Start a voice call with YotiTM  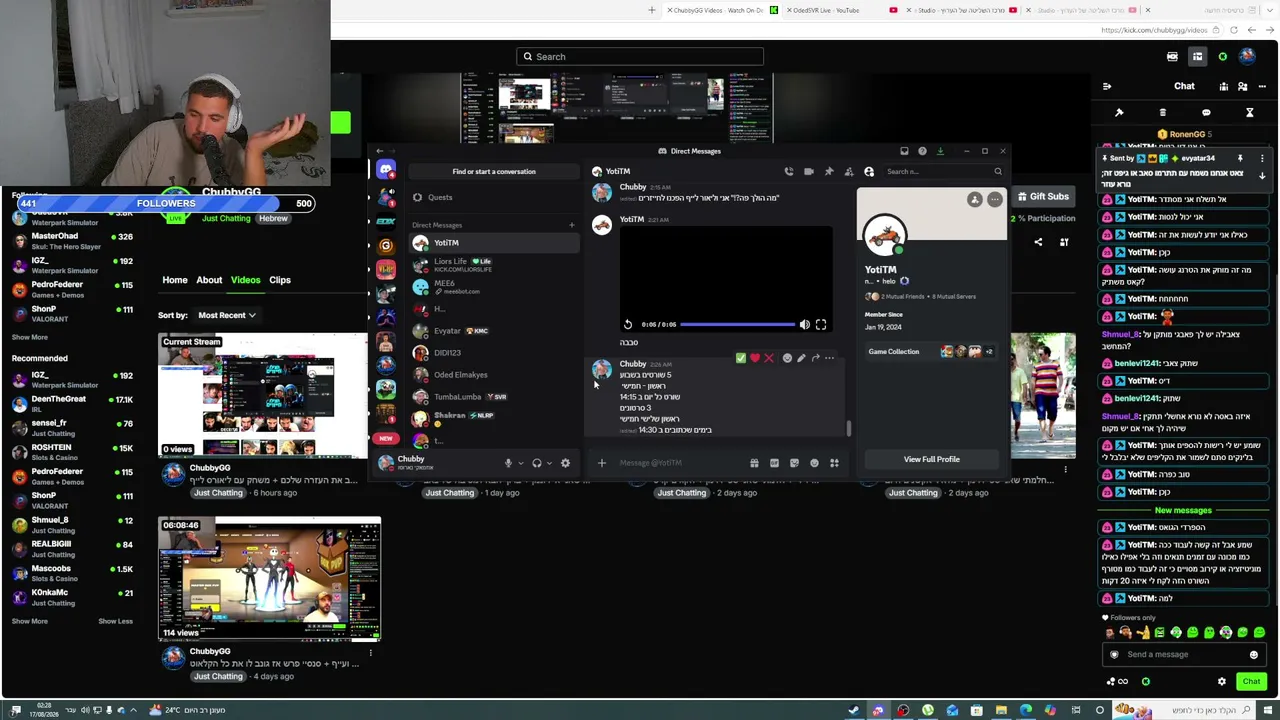pyautogui.click(x=788, y=172)
